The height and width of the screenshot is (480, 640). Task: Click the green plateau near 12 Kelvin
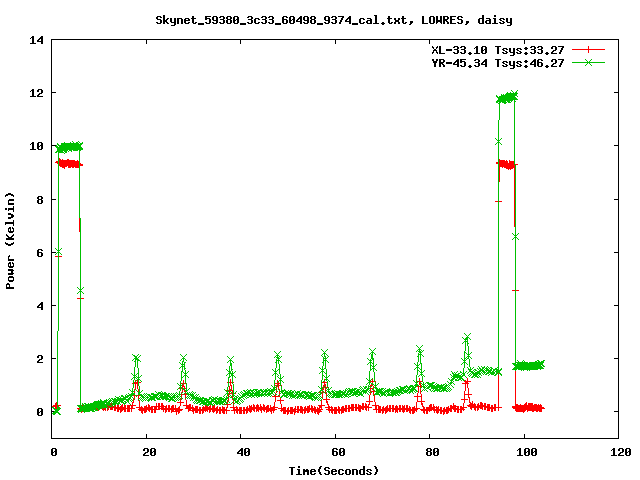(507, 98)
